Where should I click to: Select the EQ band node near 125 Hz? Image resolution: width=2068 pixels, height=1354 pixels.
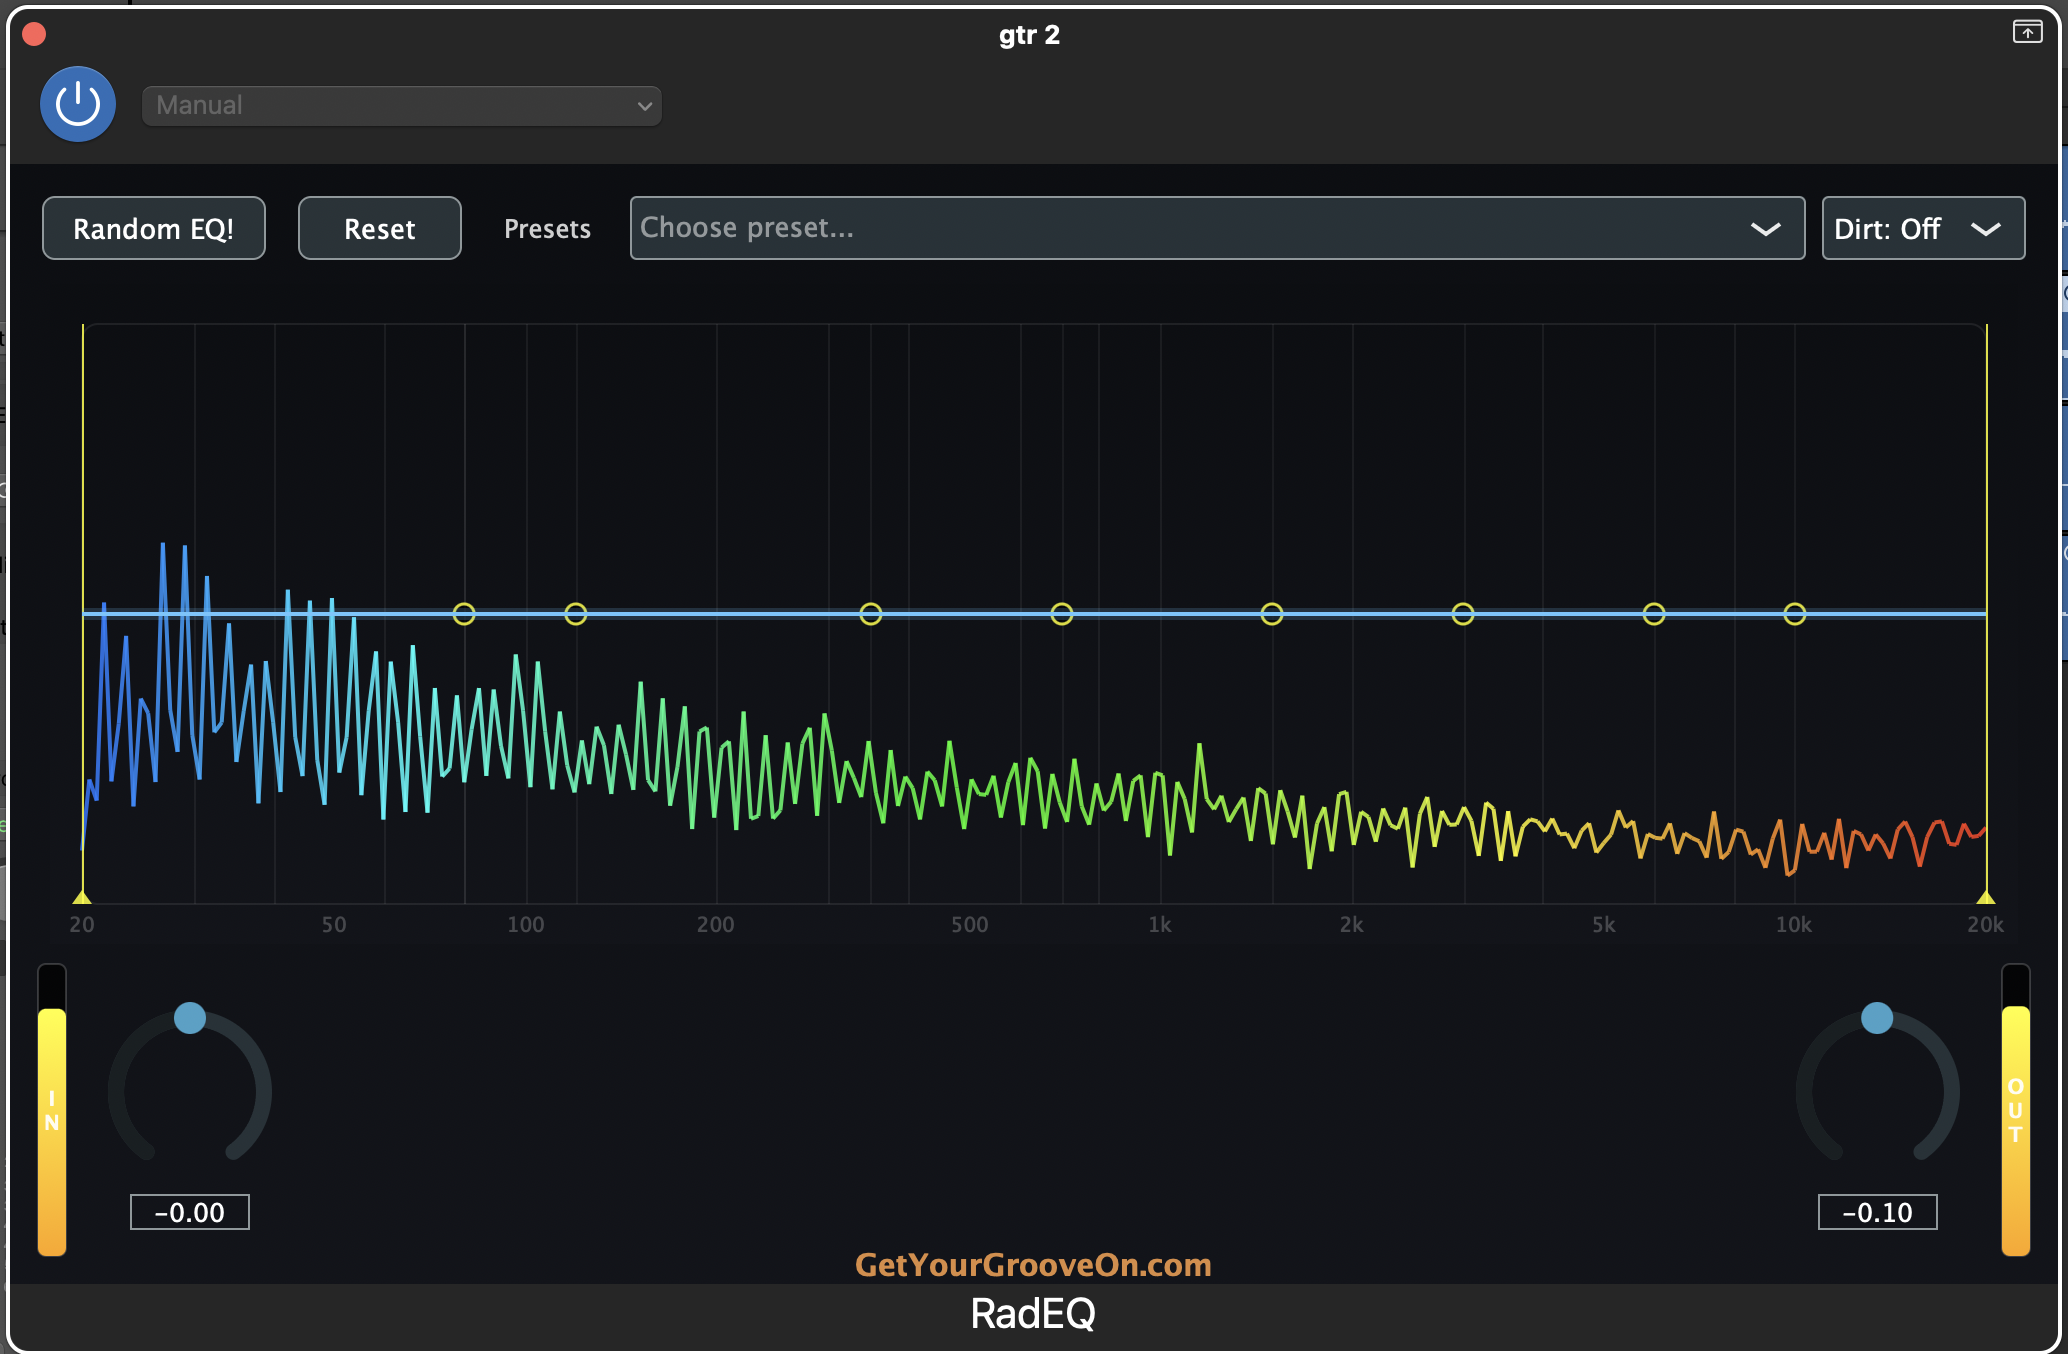[x=575, y=615]
